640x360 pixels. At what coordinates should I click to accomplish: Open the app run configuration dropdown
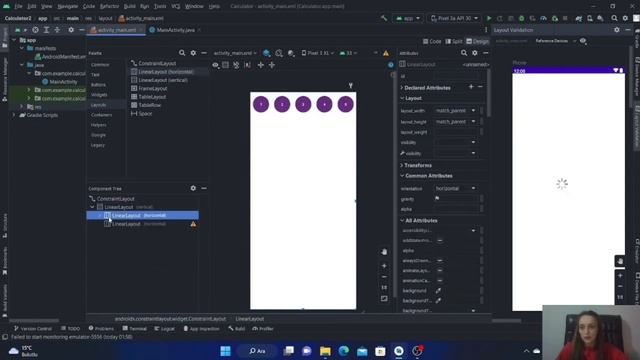[408, 18]
